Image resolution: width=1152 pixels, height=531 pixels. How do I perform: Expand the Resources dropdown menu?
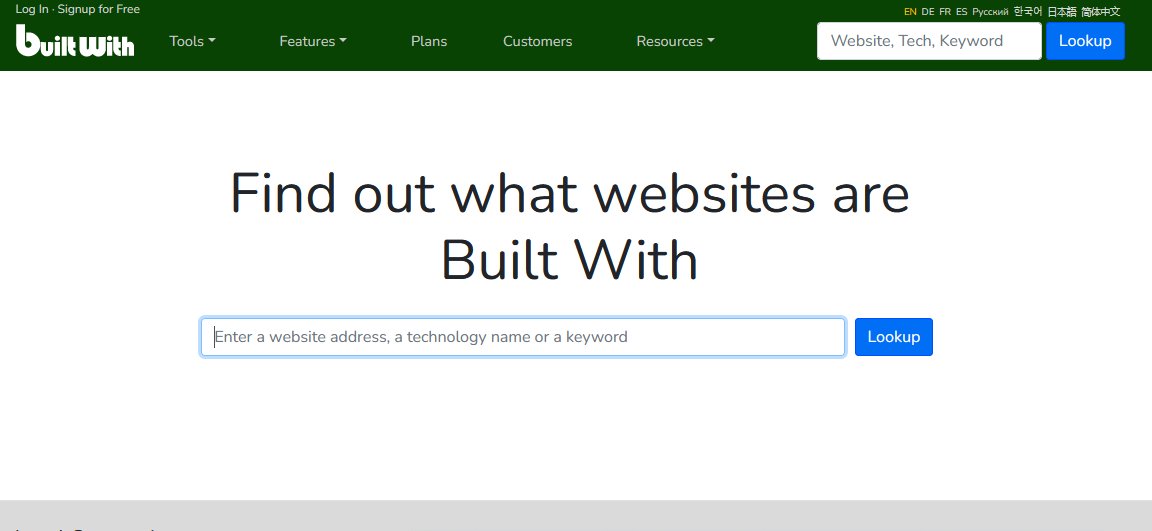pos(675,41)
